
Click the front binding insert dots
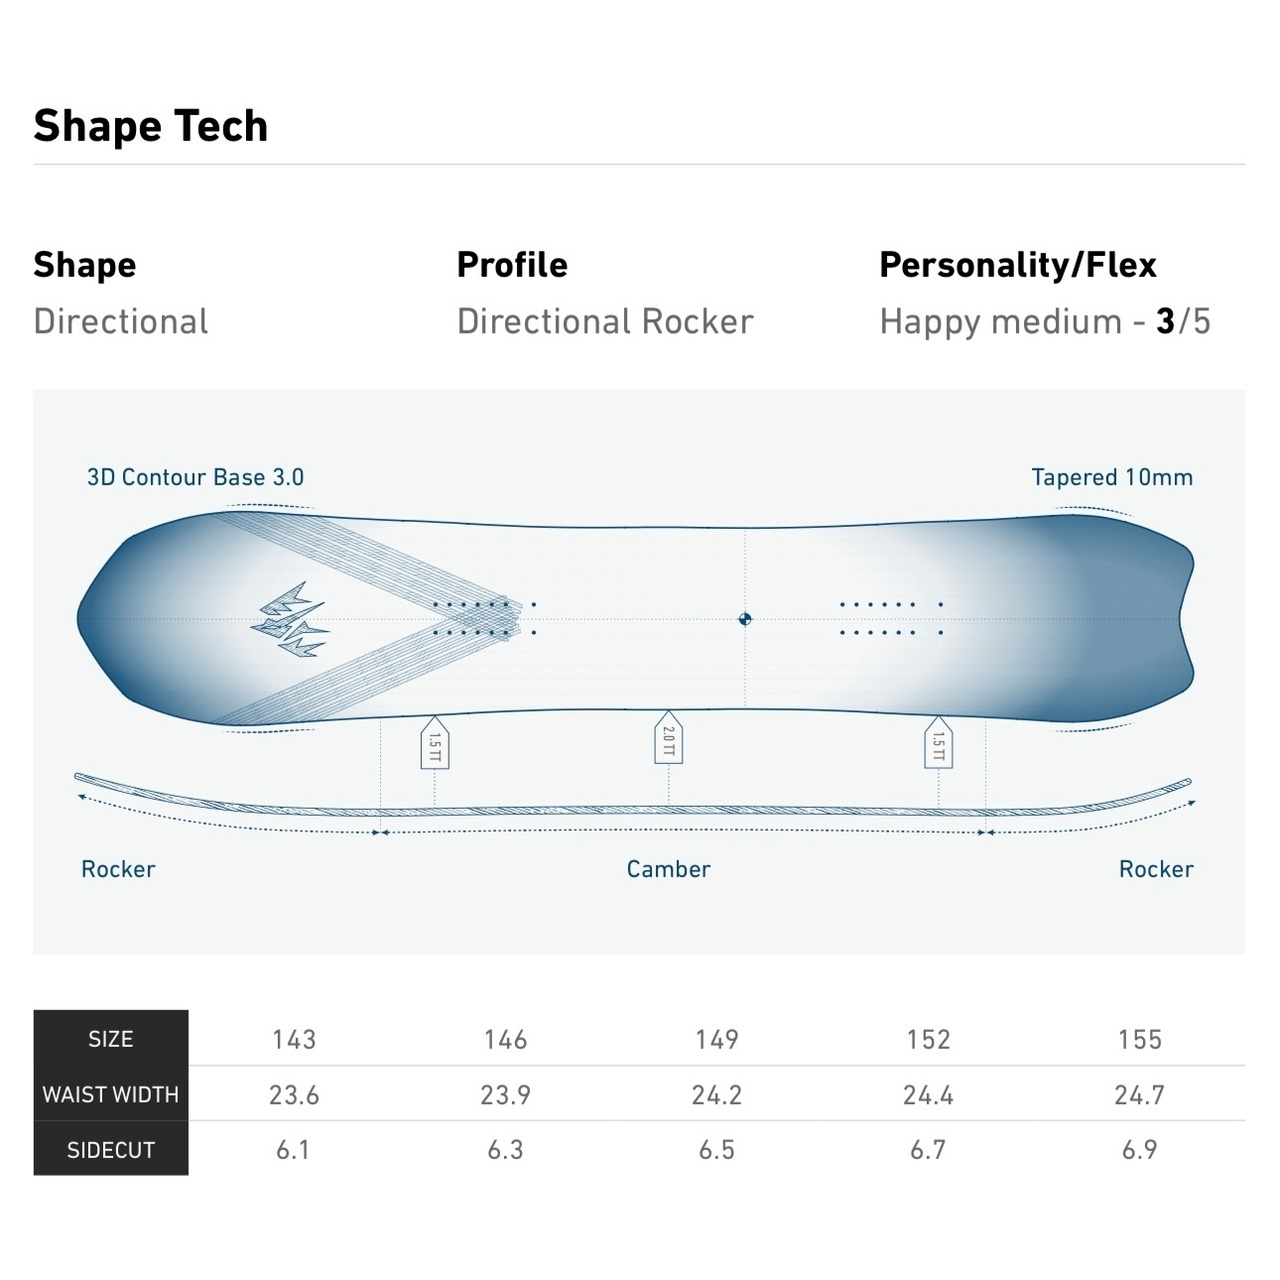(x=484, y=618)
